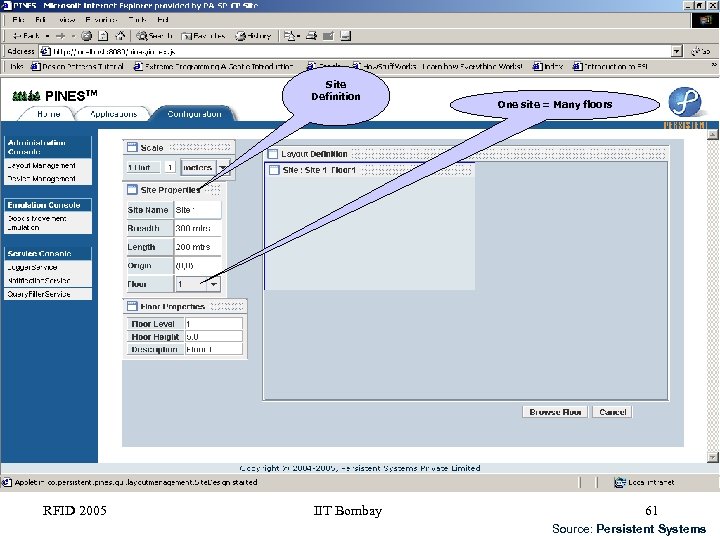The height and width of the screenshot is (540, 720).
Task: Open the History toolbar button
Action: (253, 35)
